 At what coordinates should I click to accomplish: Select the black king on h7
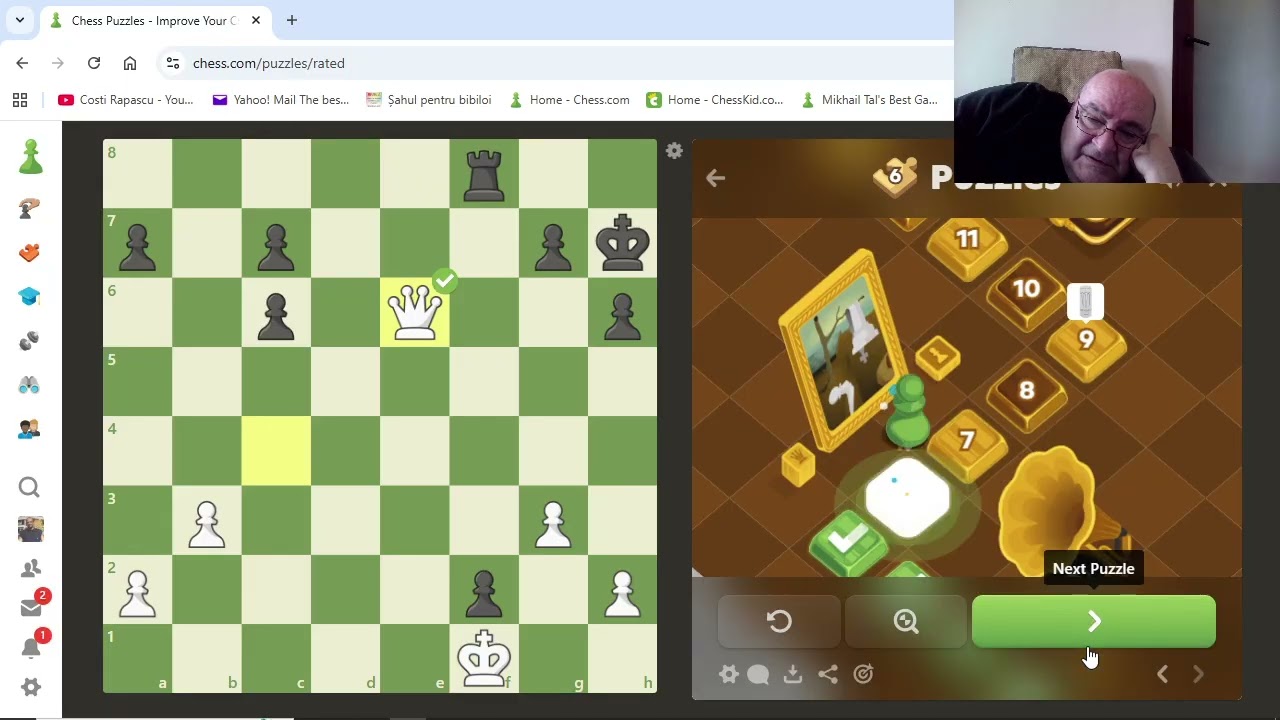tap(622, 243)
